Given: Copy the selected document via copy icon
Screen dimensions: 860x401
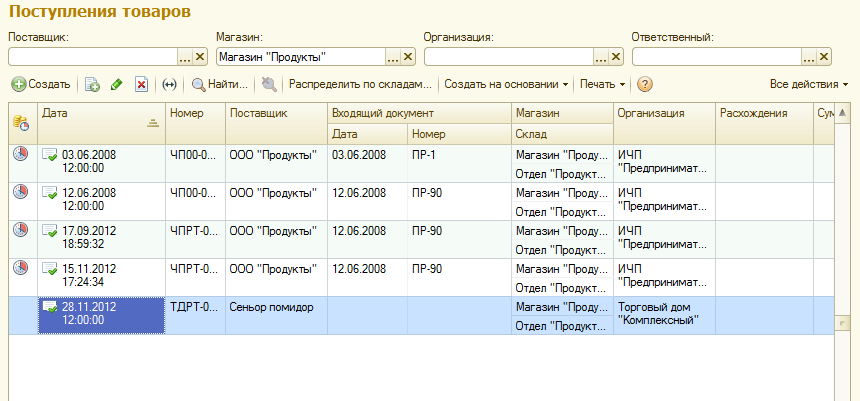Looking at the screenshot, I should [92, 84].
